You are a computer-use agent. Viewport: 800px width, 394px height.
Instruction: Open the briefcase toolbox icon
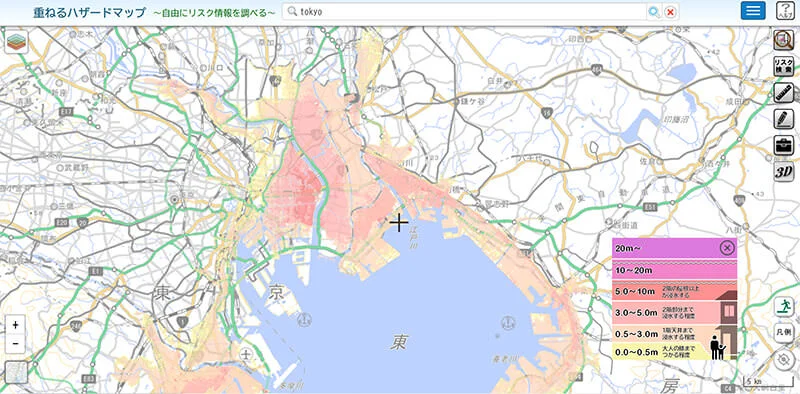point(783,145)
